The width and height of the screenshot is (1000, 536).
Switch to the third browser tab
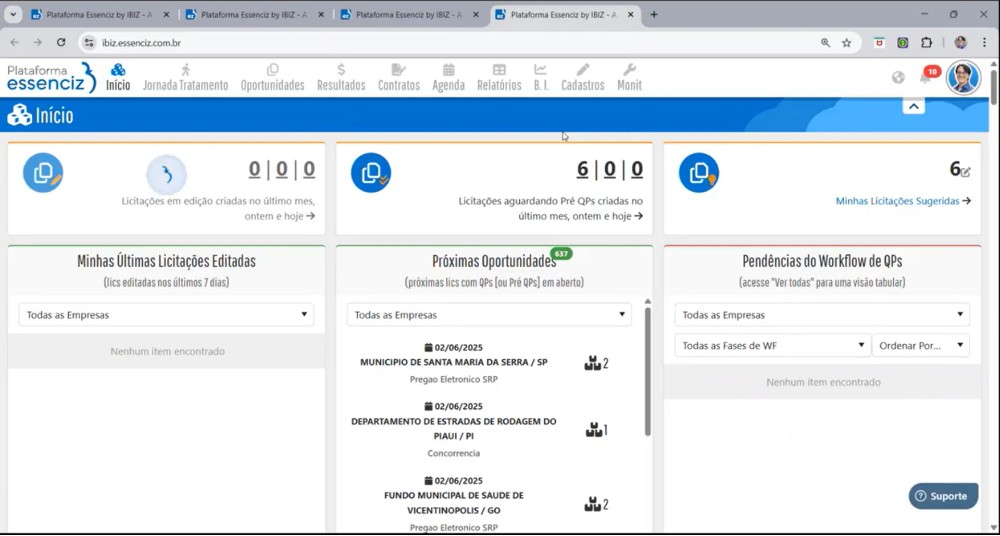pyautogui.click(x=410, y=14)
